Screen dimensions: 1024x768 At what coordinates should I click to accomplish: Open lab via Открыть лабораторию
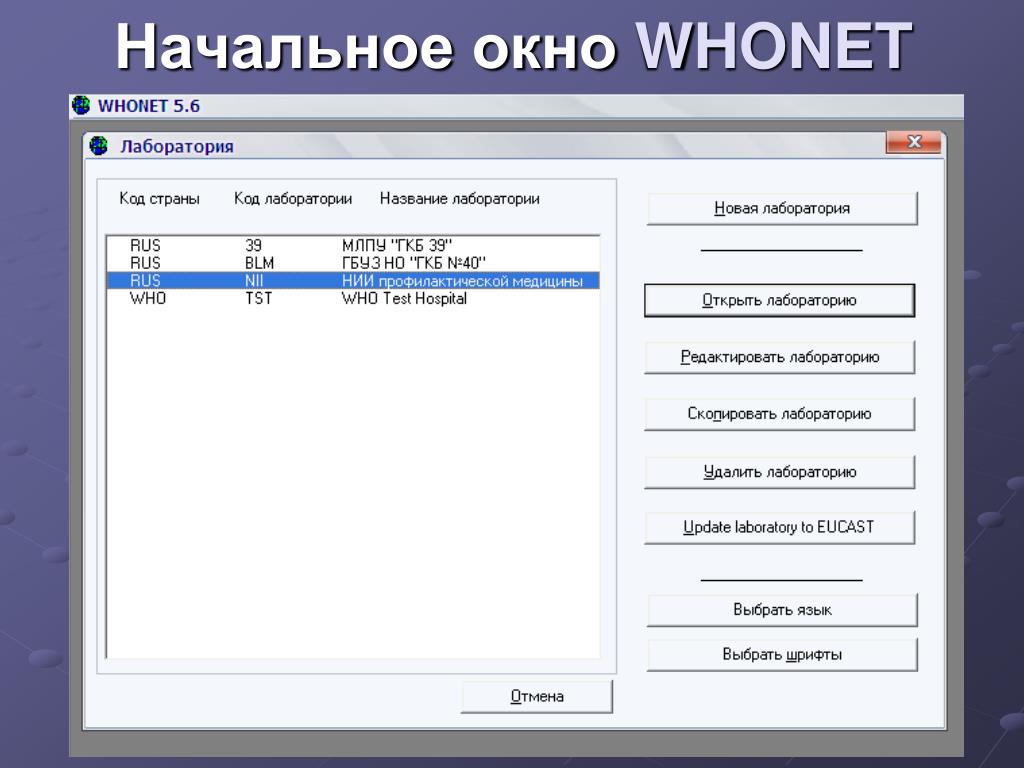tap(779, 300)
